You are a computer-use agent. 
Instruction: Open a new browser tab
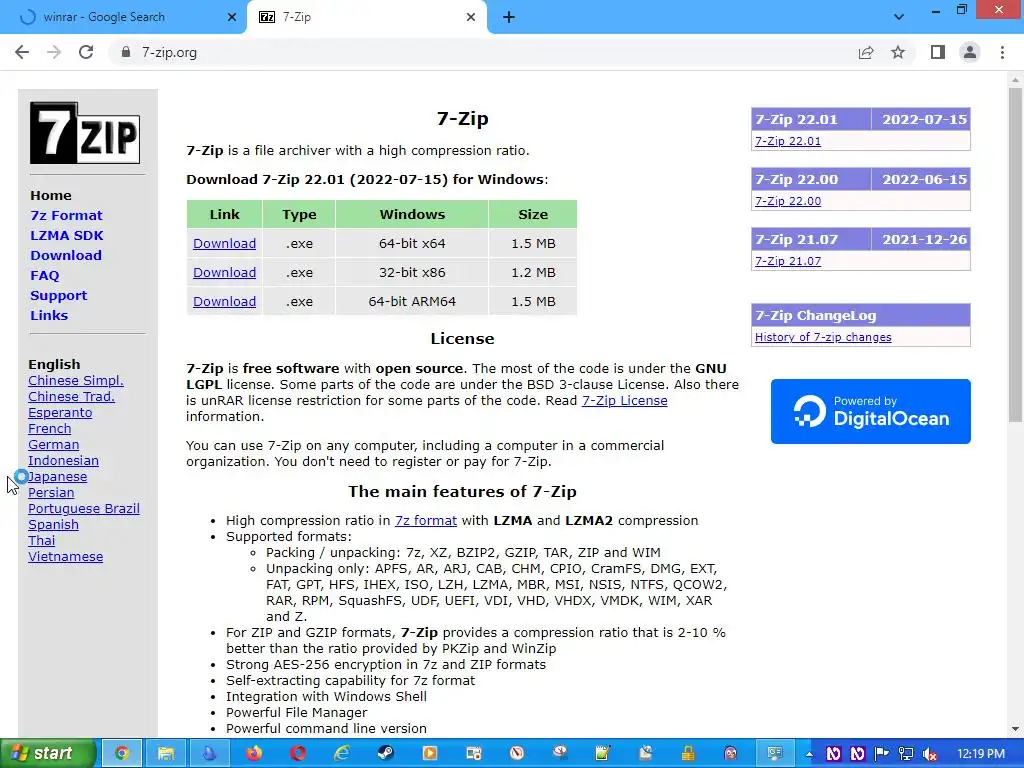[509, 17]
